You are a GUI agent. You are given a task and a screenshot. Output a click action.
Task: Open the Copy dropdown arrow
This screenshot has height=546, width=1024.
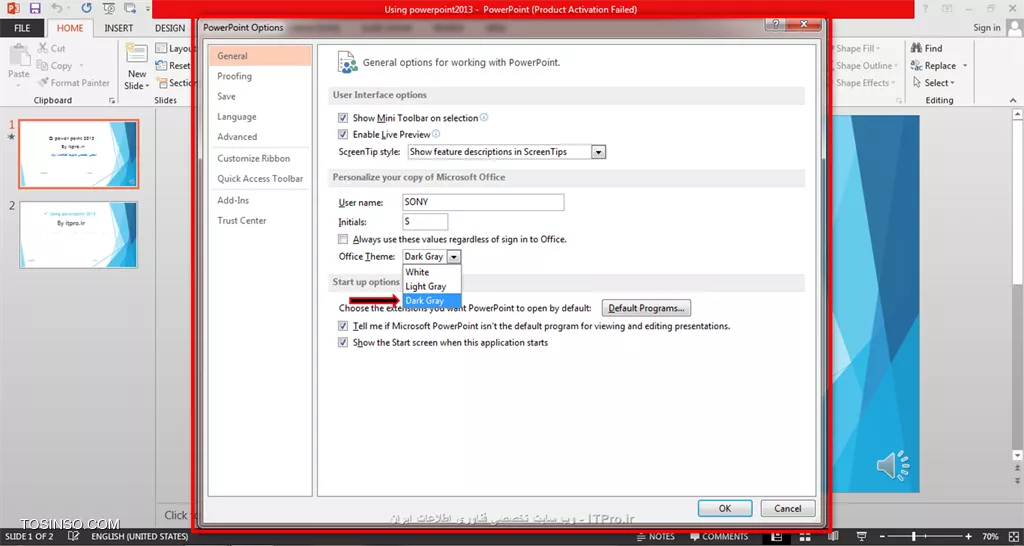tap(82, 66)
